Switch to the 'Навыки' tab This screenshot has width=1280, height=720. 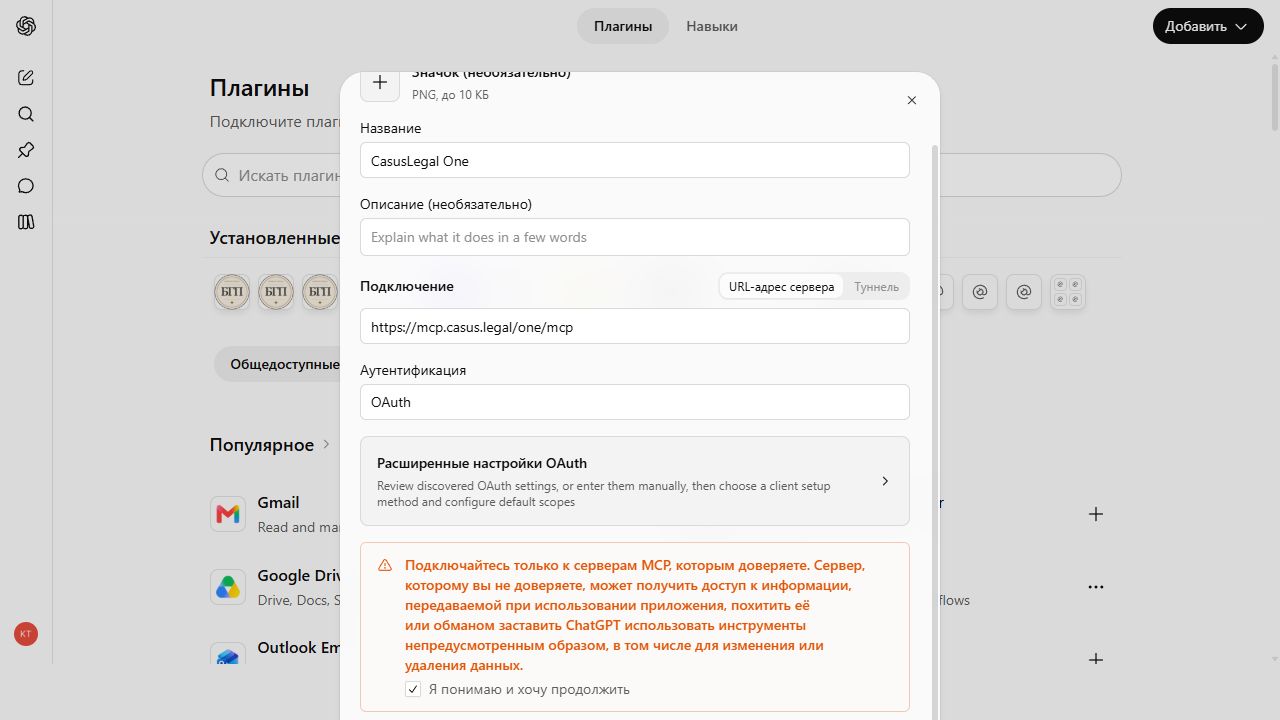point(712,26)
